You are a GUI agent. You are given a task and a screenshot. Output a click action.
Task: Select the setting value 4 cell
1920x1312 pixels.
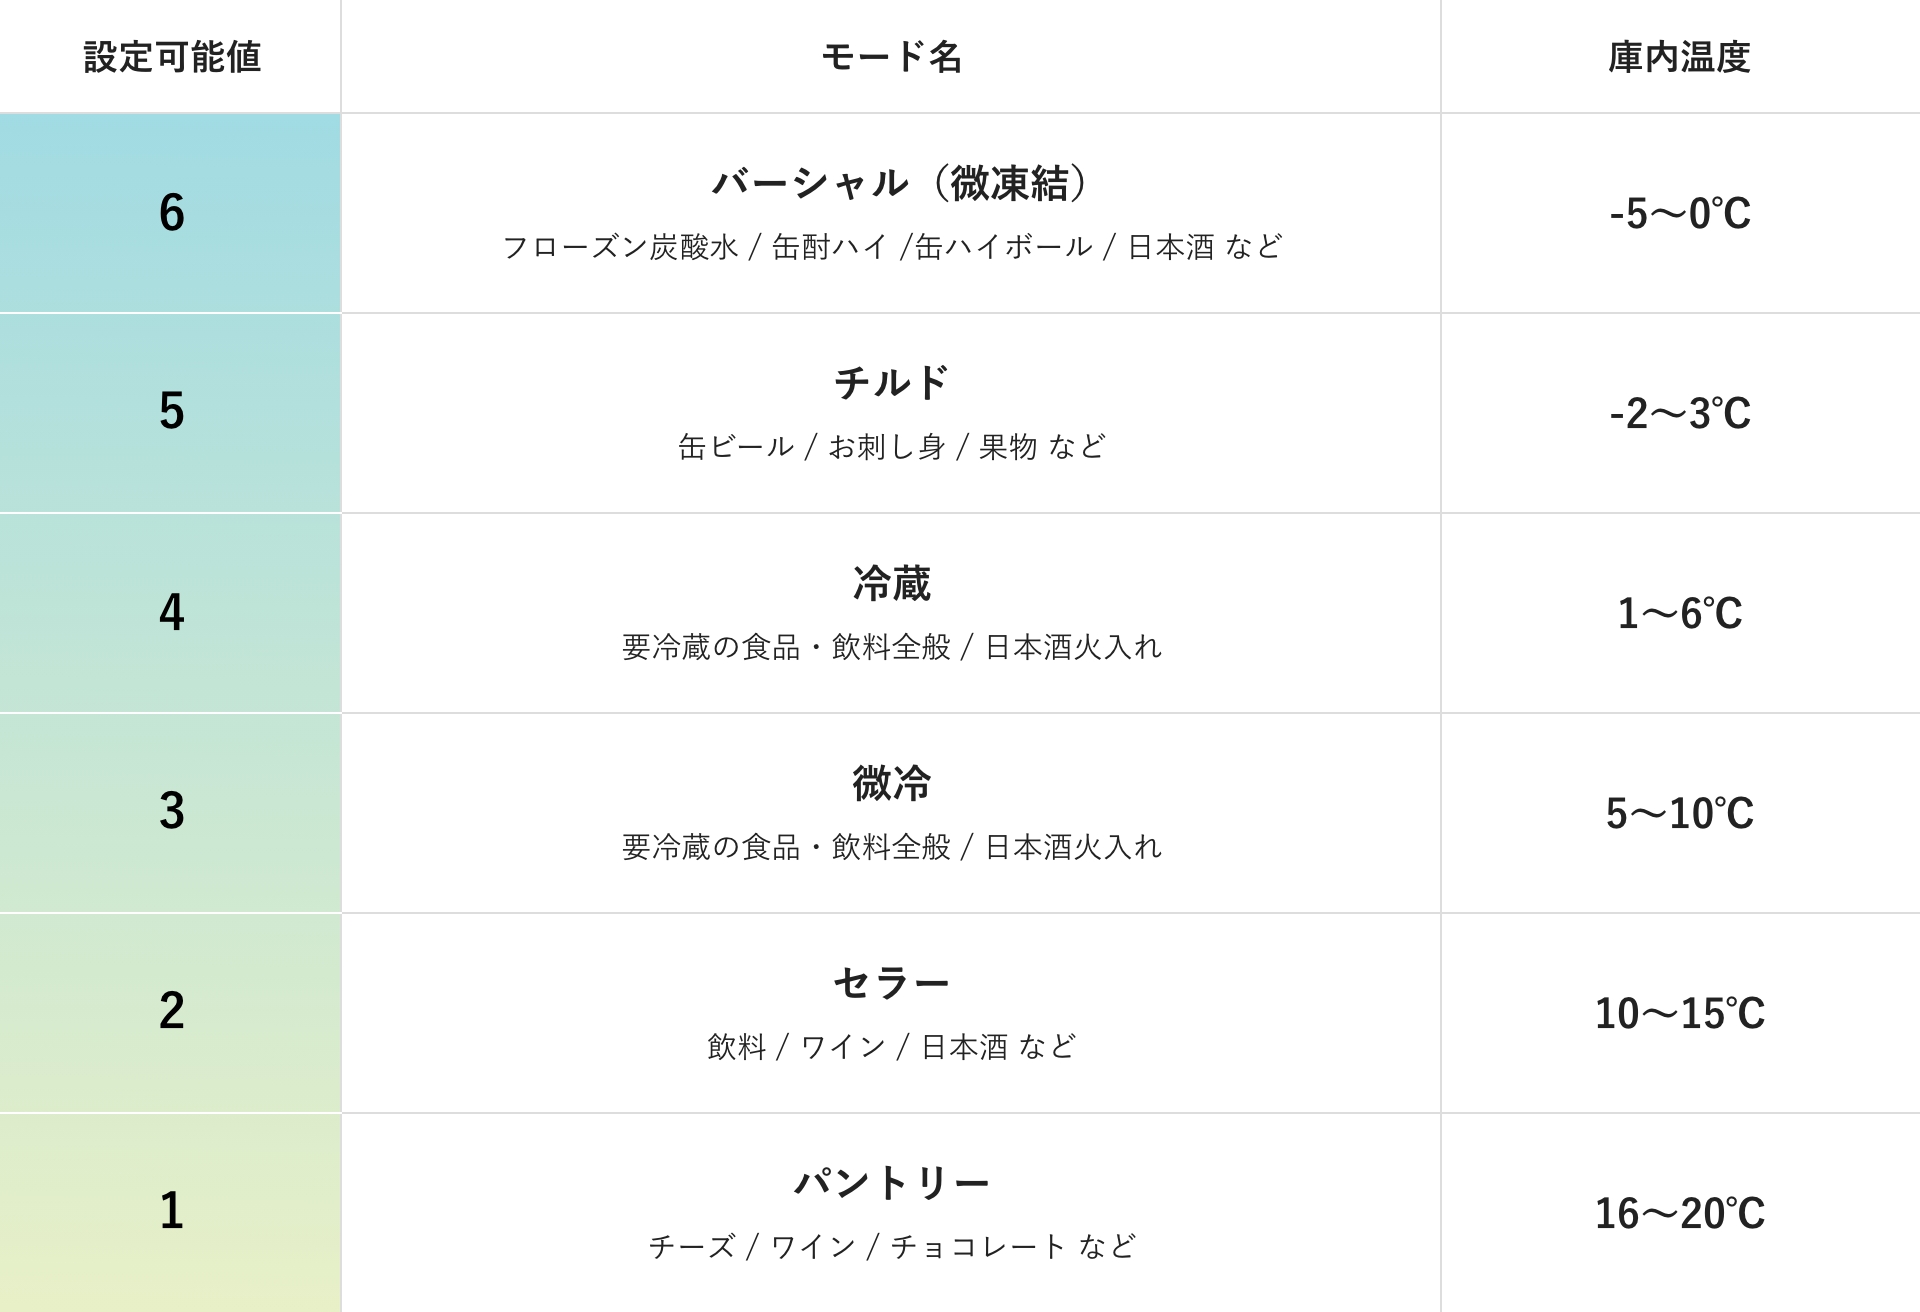(171, 612)
